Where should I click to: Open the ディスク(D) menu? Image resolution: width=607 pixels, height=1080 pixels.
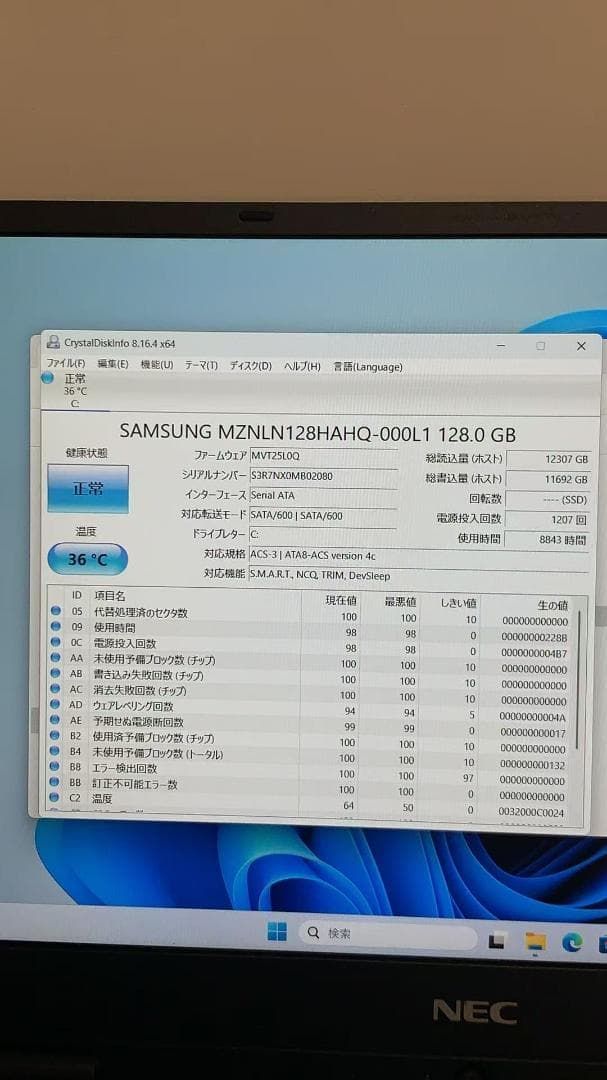click(251, 366)
